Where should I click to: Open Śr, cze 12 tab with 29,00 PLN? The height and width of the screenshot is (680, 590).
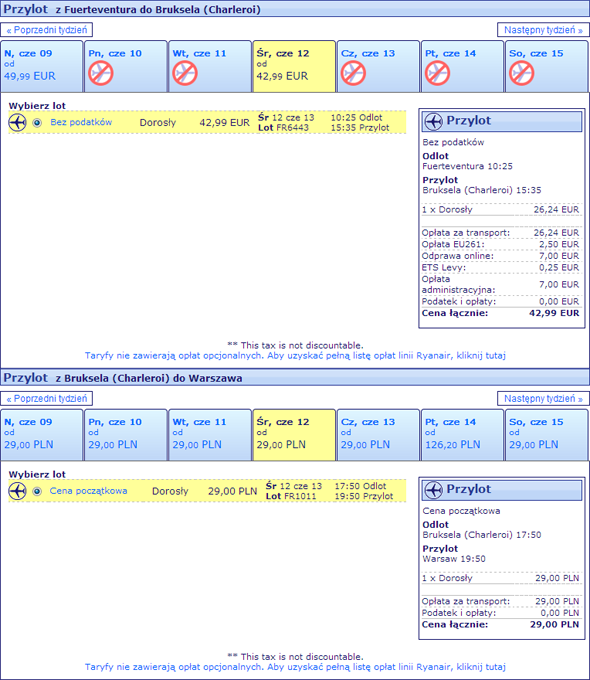coord(294,435)
